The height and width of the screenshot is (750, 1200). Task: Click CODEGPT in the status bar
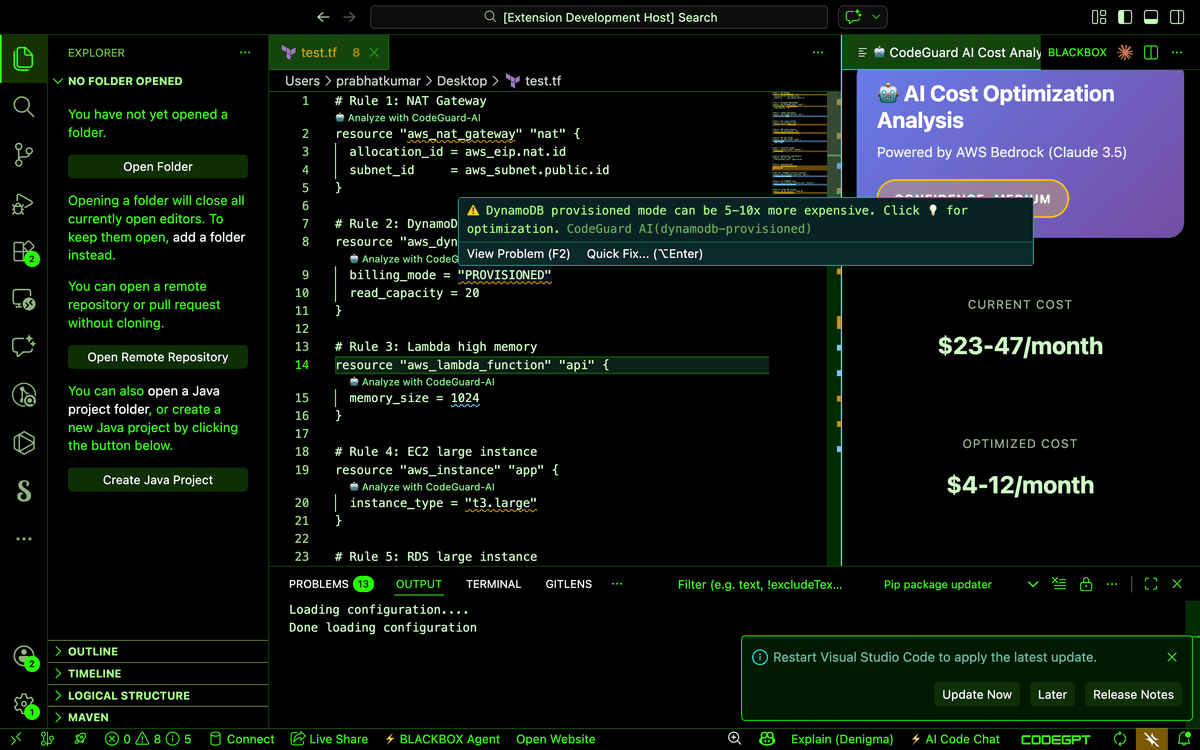(1056, 739)
